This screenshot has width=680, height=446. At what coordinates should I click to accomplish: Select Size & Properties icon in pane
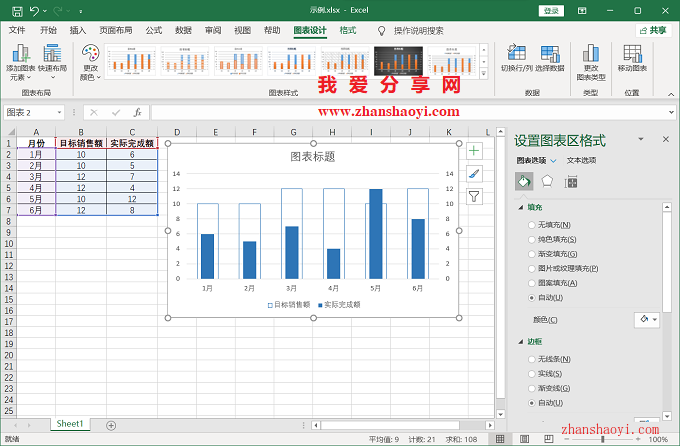tap(571, 182)
